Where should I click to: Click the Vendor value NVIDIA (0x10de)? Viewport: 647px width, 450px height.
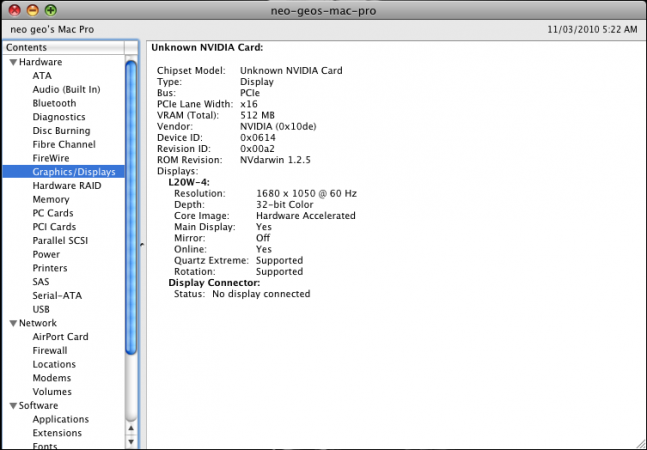point(278,127)
